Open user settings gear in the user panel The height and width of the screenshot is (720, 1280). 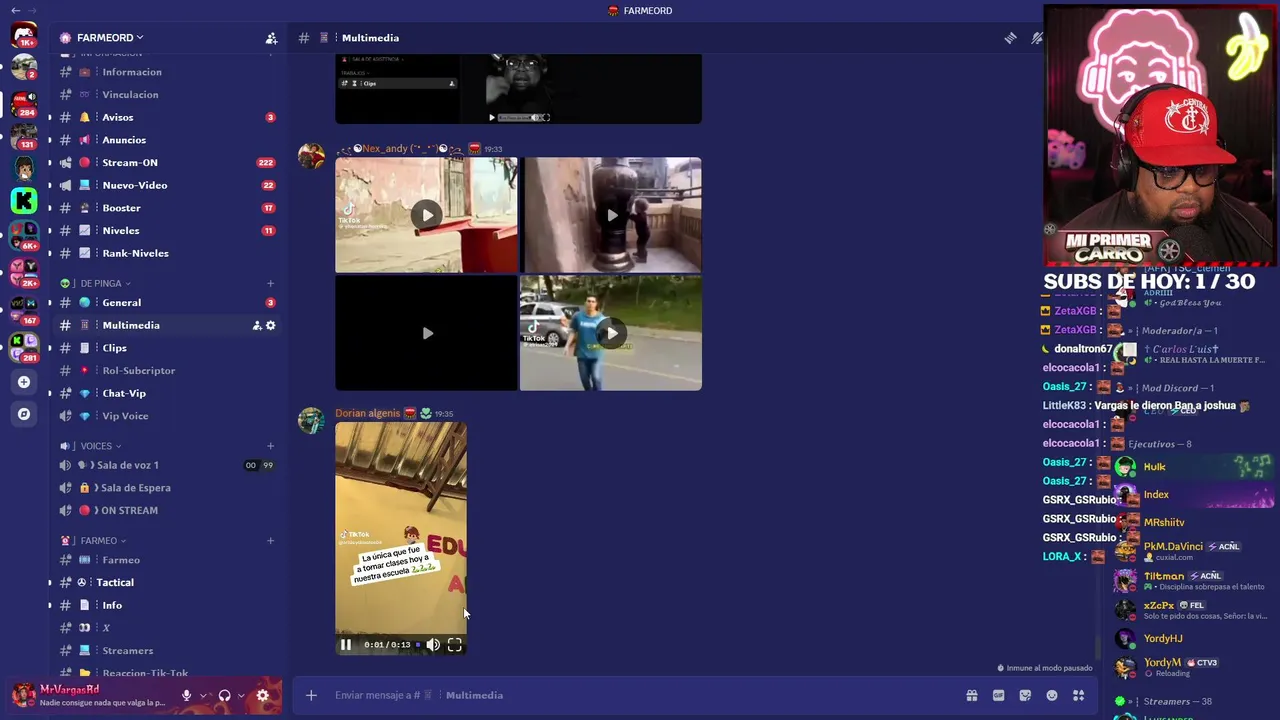(x=262, y=695)
